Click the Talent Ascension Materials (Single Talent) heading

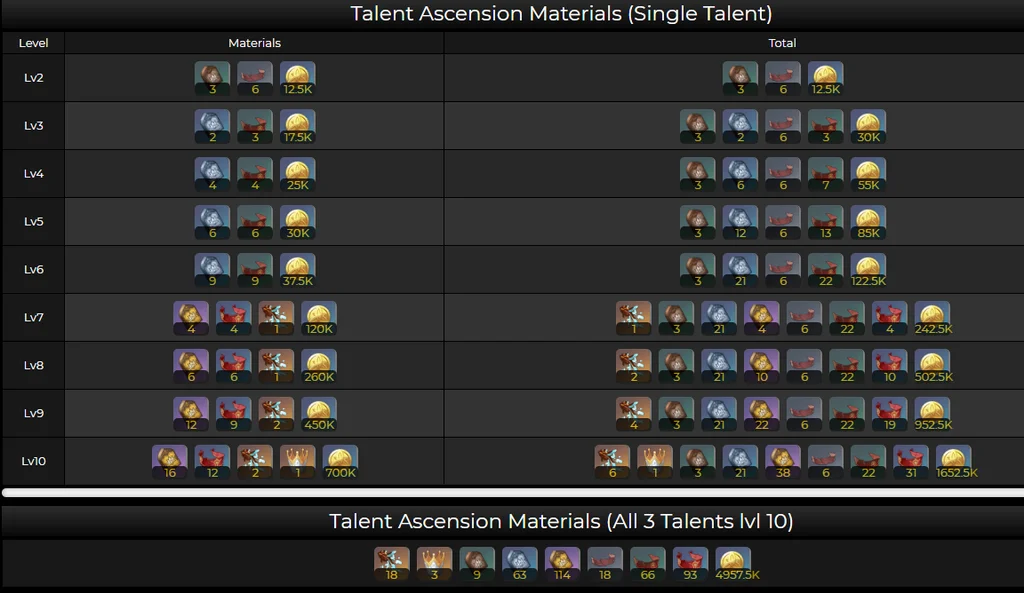pos(561,14)
